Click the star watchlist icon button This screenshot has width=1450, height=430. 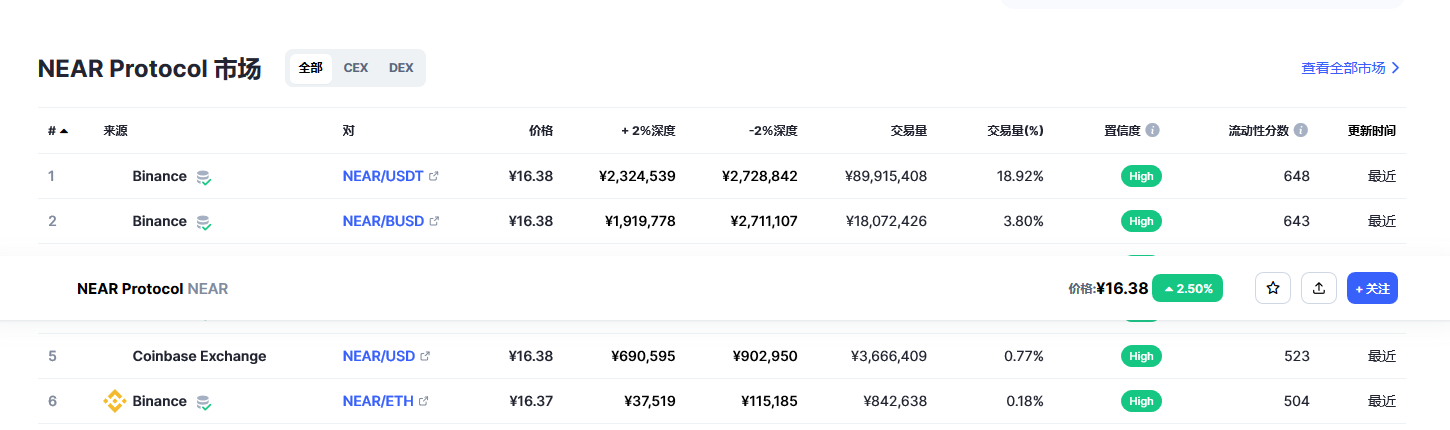click(x=1273, y=288)
